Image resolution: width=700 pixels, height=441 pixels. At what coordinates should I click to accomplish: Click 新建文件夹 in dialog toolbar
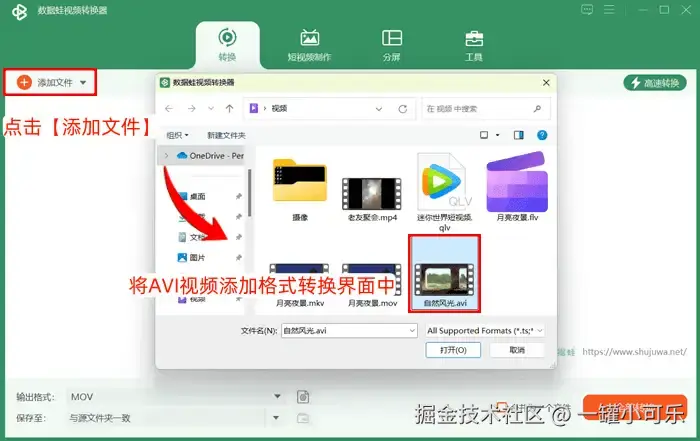point(226,135)
